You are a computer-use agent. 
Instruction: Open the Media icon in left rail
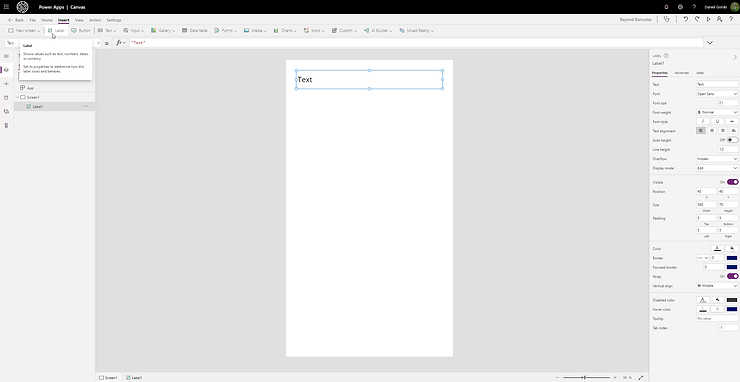pyautogui.click(x=6, y=111)
